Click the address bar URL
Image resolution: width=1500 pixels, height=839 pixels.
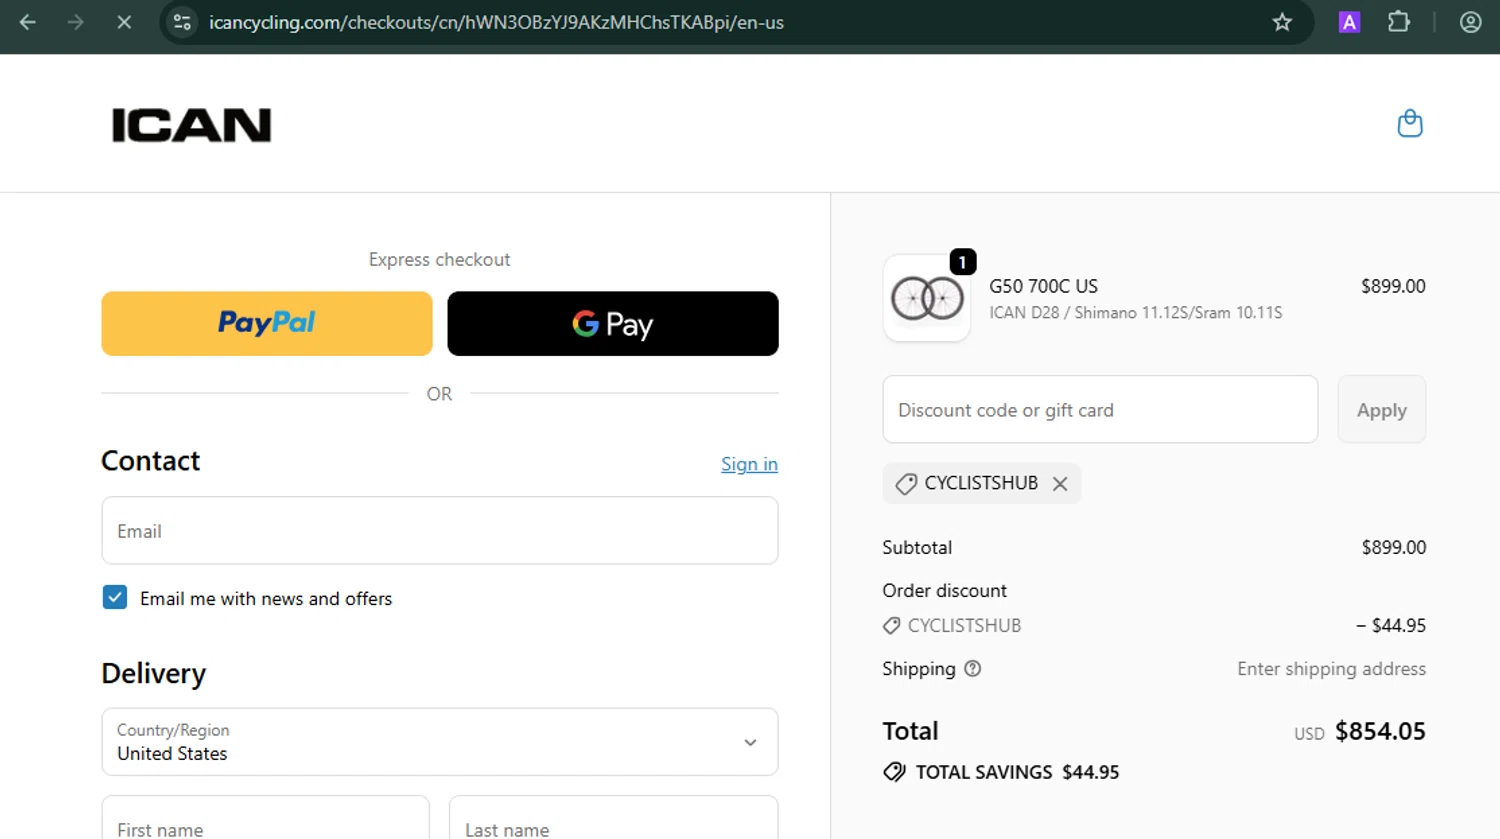(x=496, y=22)
